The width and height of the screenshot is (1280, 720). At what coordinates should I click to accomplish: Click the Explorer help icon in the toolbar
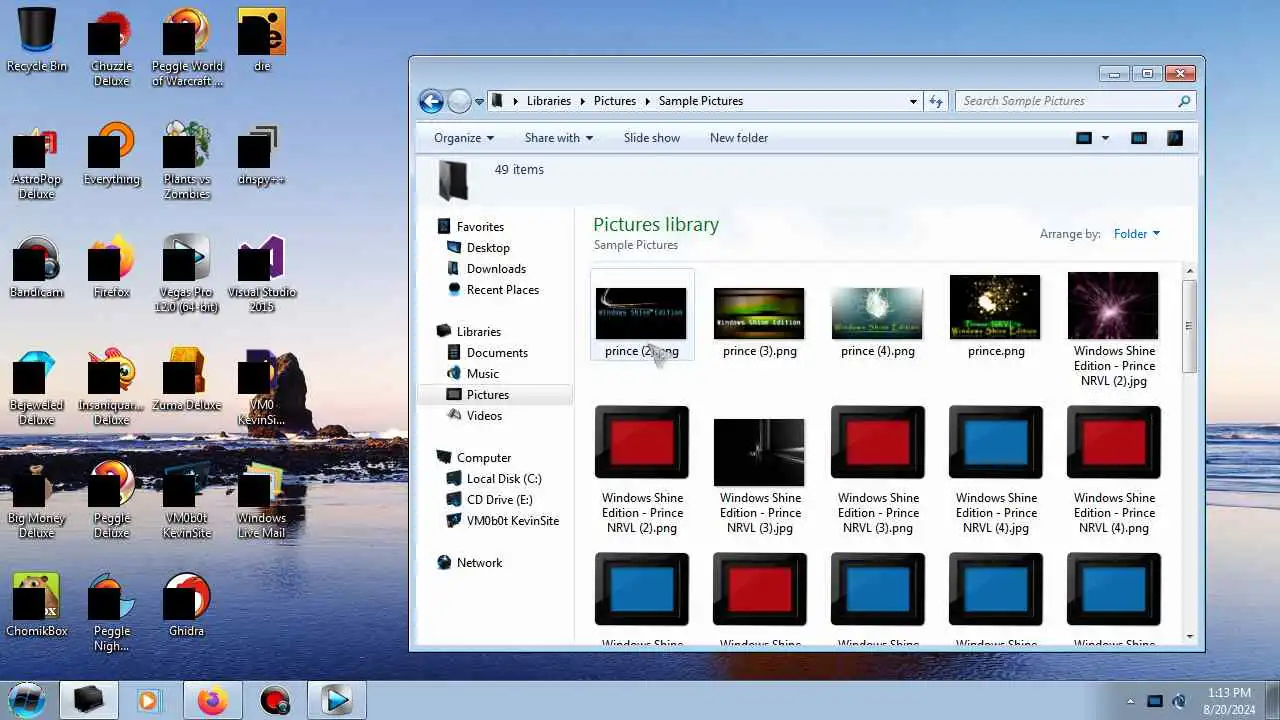pos(1175,138)
